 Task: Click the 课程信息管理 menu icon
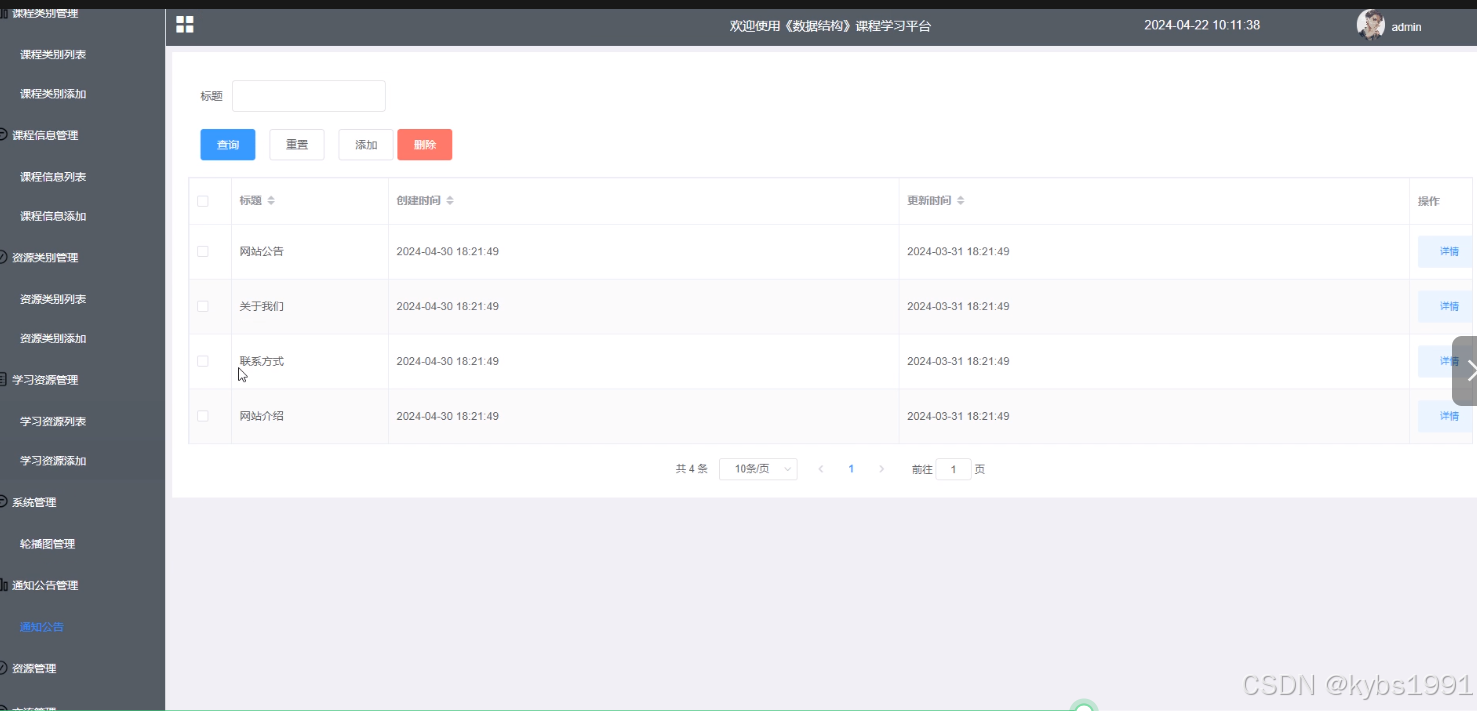pyautogui.click(x=4, y=135)
